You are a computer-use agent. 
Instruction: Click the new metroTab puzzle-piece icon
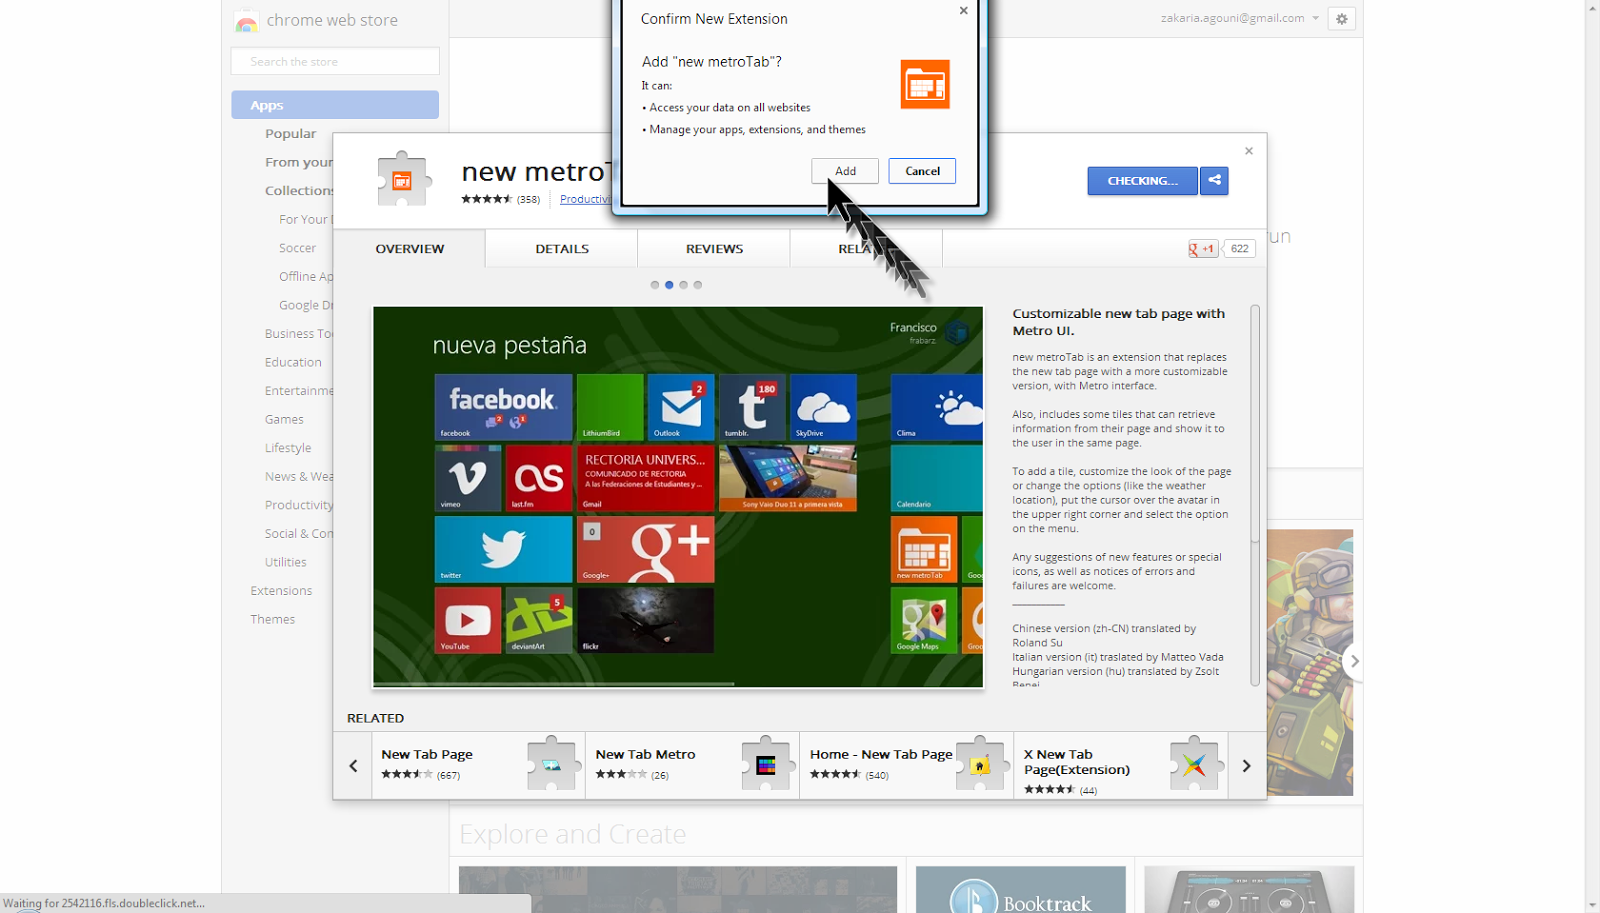(x=403, y=179)
